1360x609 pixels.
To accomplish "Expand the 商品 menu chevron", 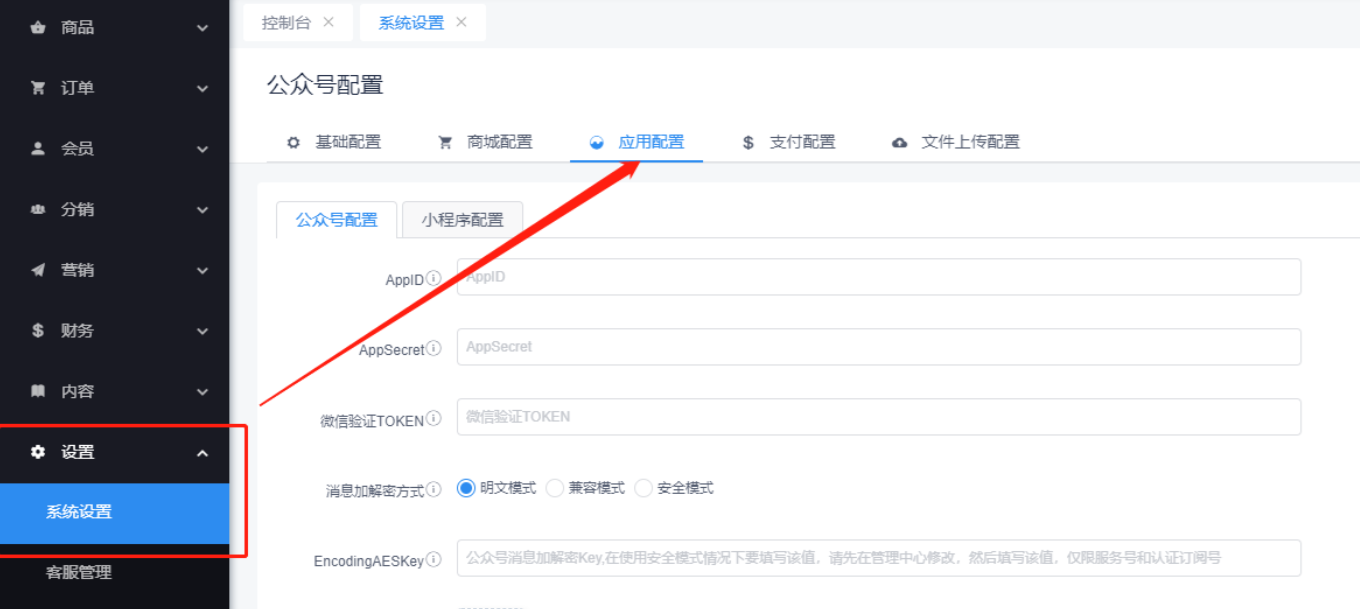I will coord(202,28).
